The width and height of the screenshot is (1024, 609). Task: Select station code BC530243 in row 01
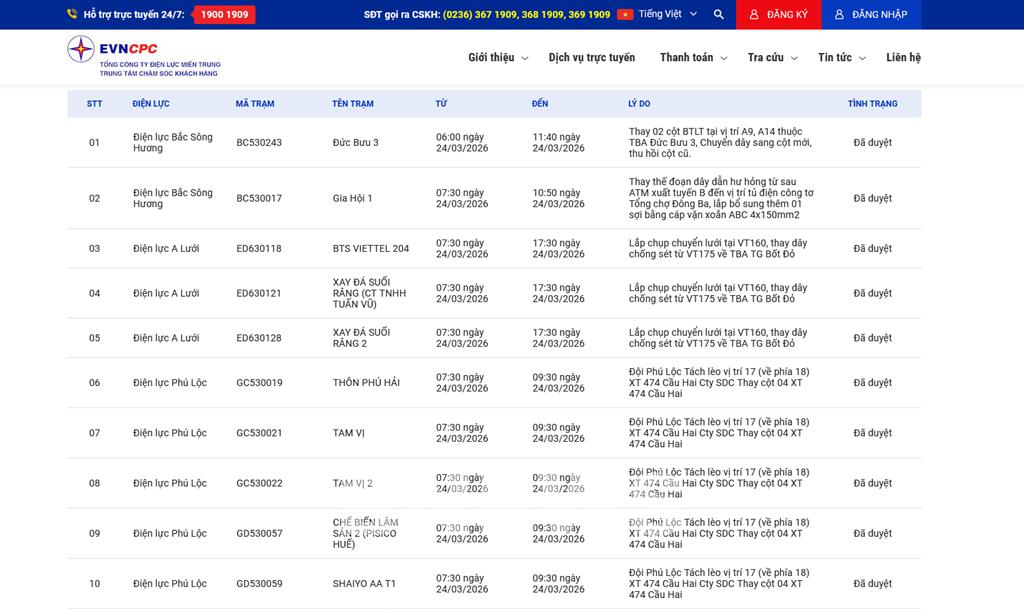(x=259, y=143)
